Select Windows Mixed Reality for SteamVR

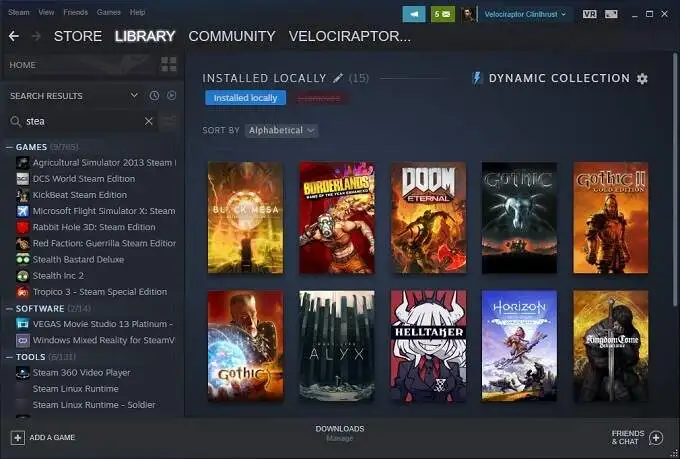(96, 340)
